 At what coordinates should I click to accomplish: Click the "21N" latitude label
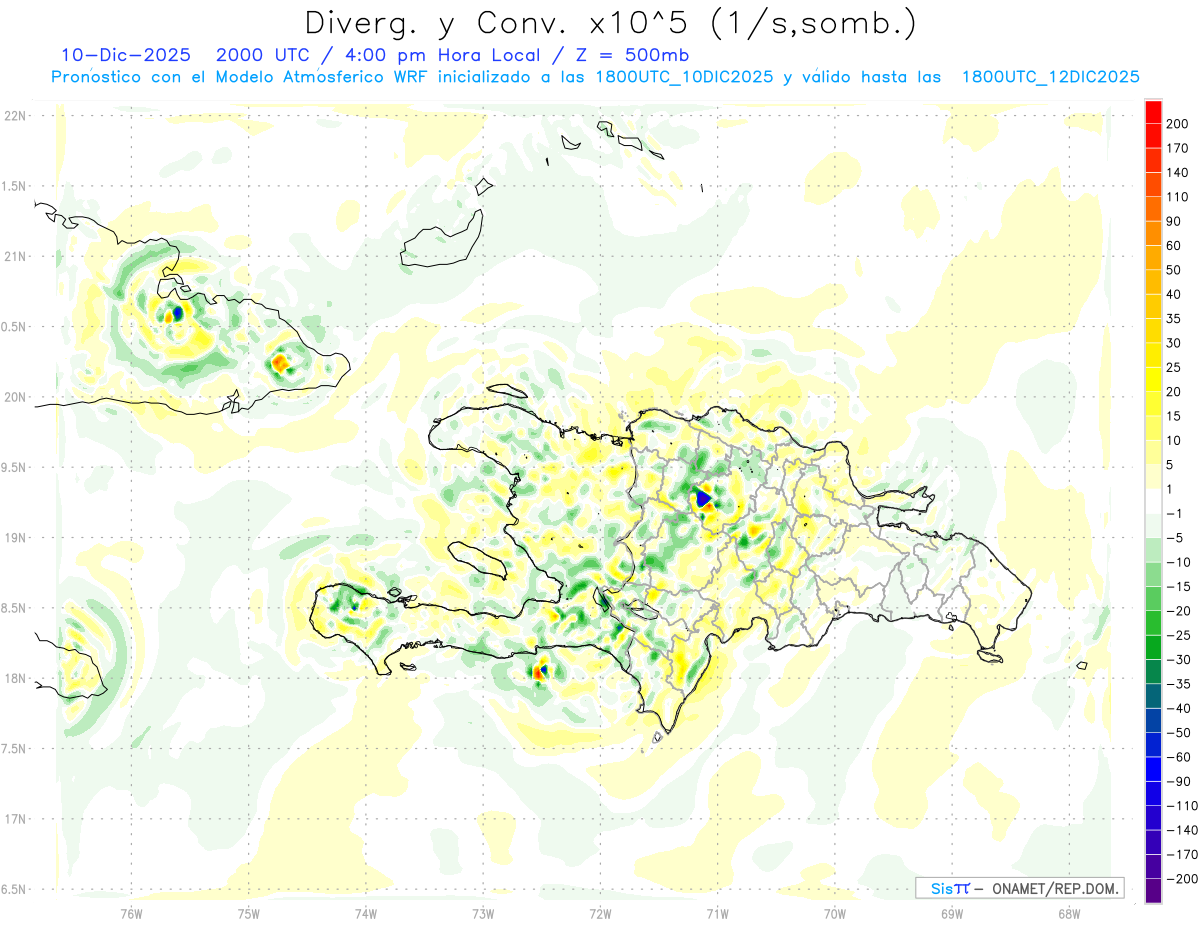click(x=14, y=256)
